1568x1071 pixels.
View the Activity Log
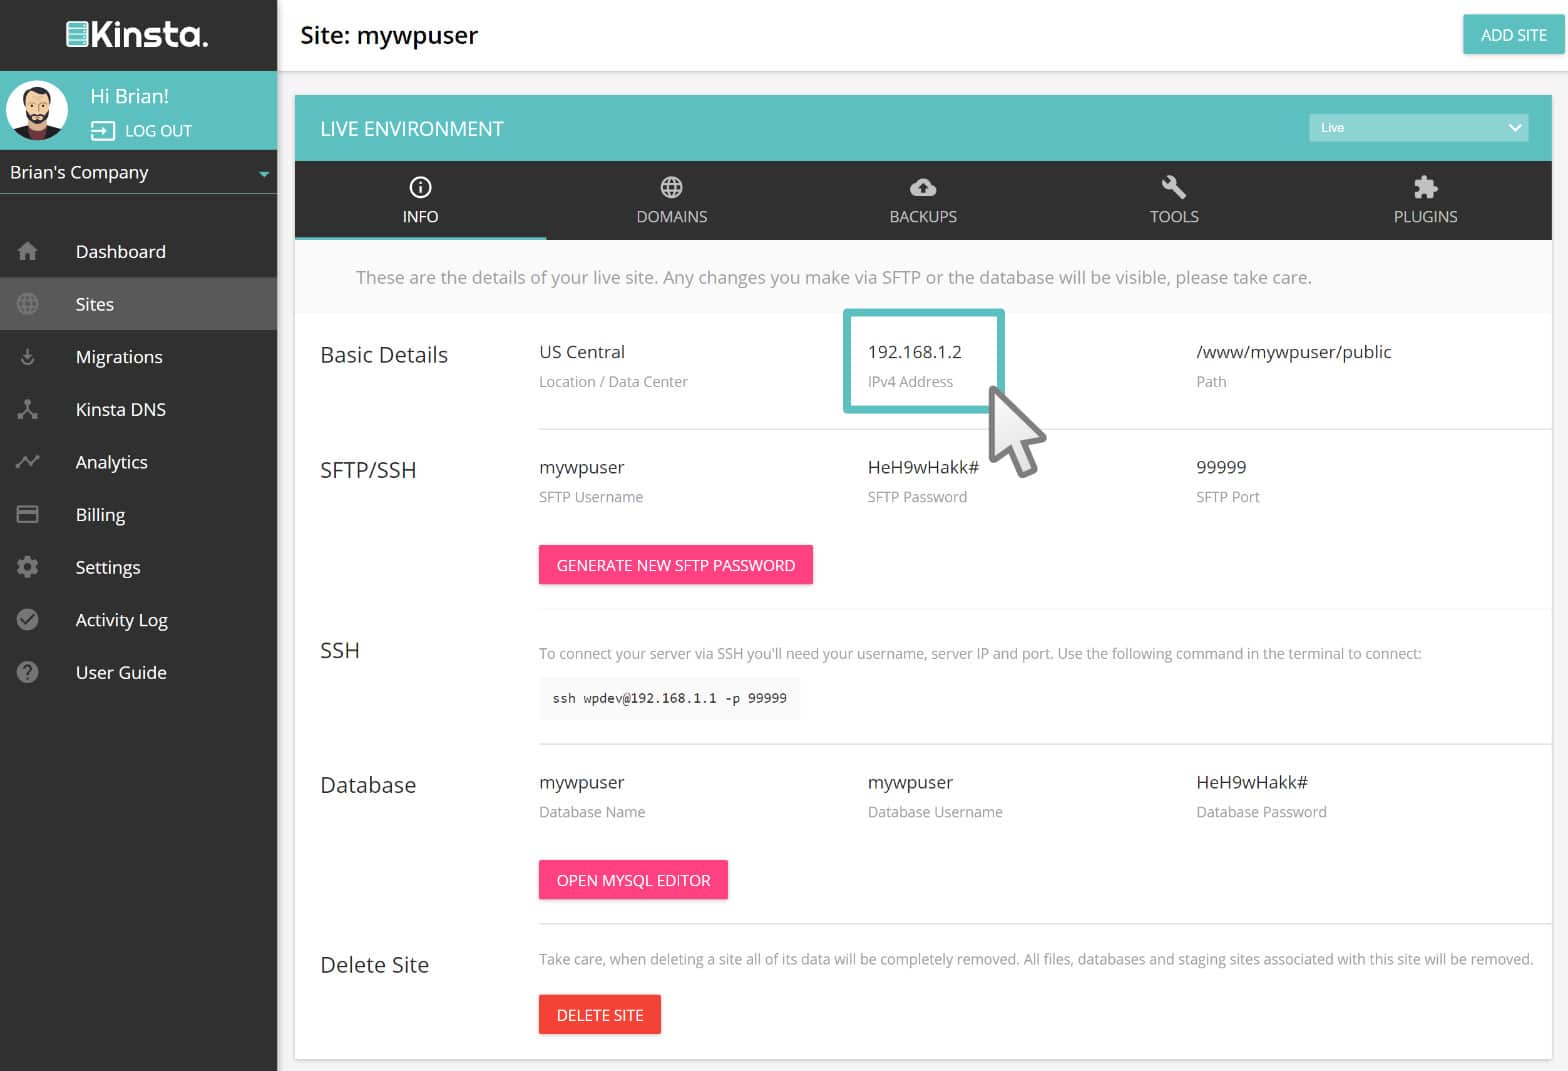[138, 619]
